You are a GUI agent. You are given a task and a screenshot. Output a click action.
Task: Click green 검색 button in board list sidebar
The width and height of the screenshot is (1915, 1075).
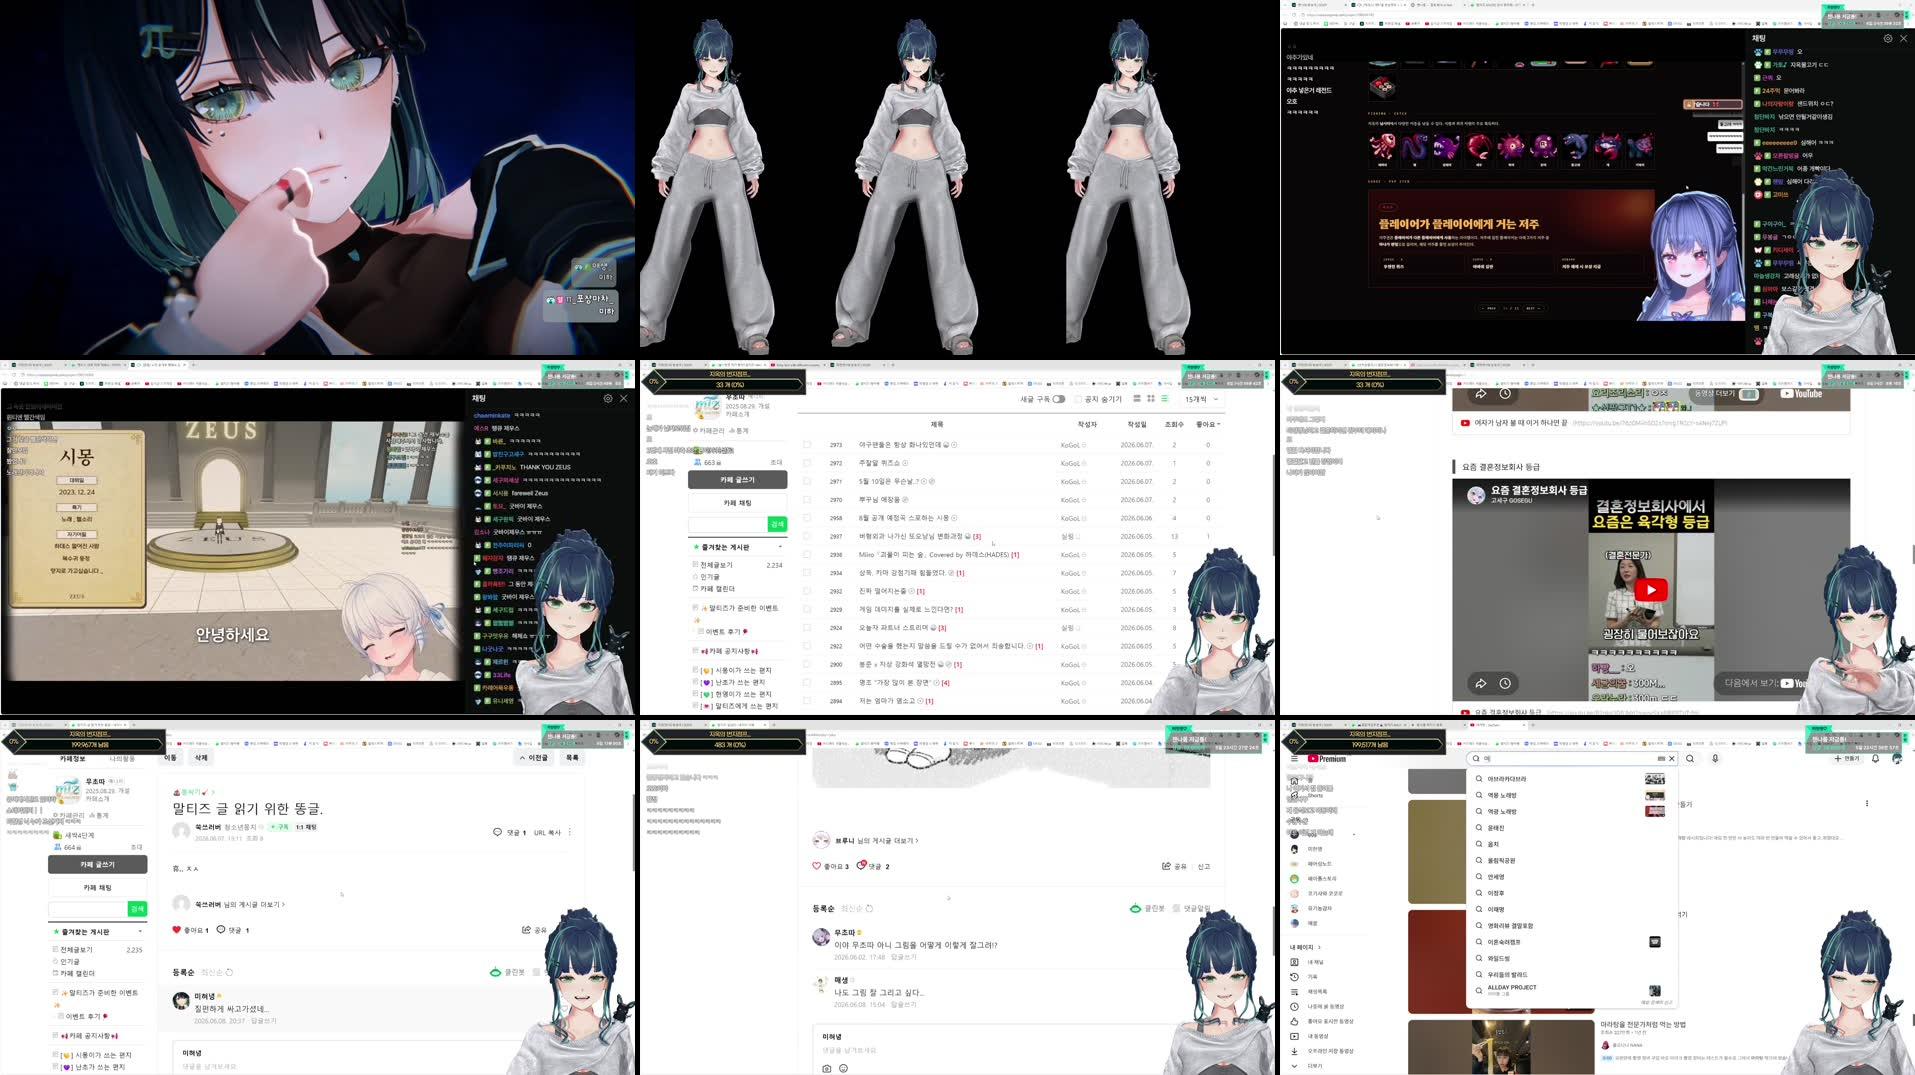point(777,524)
